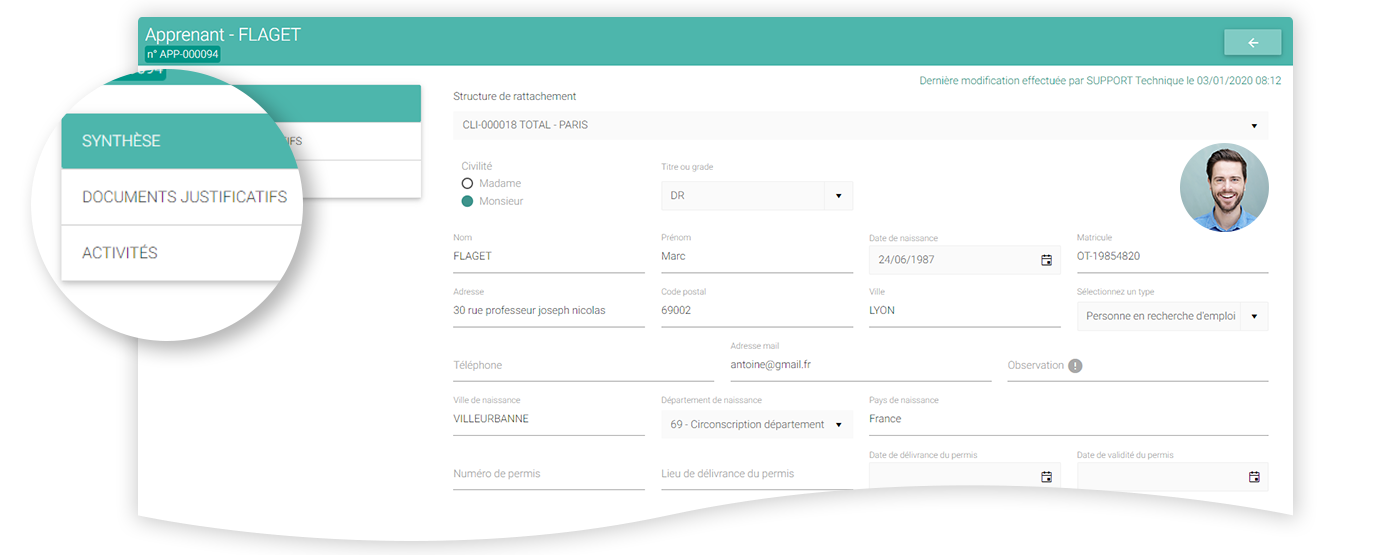Click the Code postal field 69002
1380x555 pixels.
coord(757,311)
